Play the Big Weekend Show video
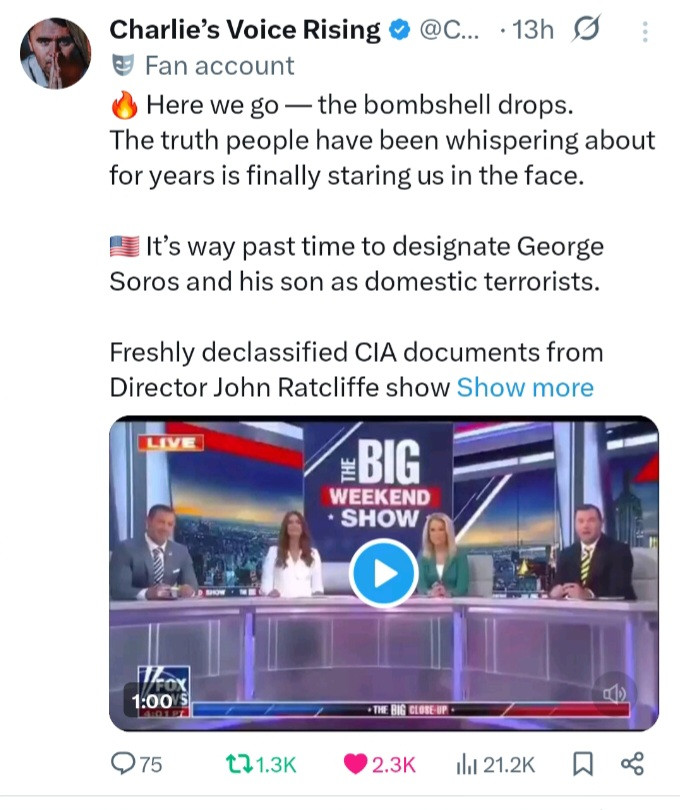 coord(383,574)
